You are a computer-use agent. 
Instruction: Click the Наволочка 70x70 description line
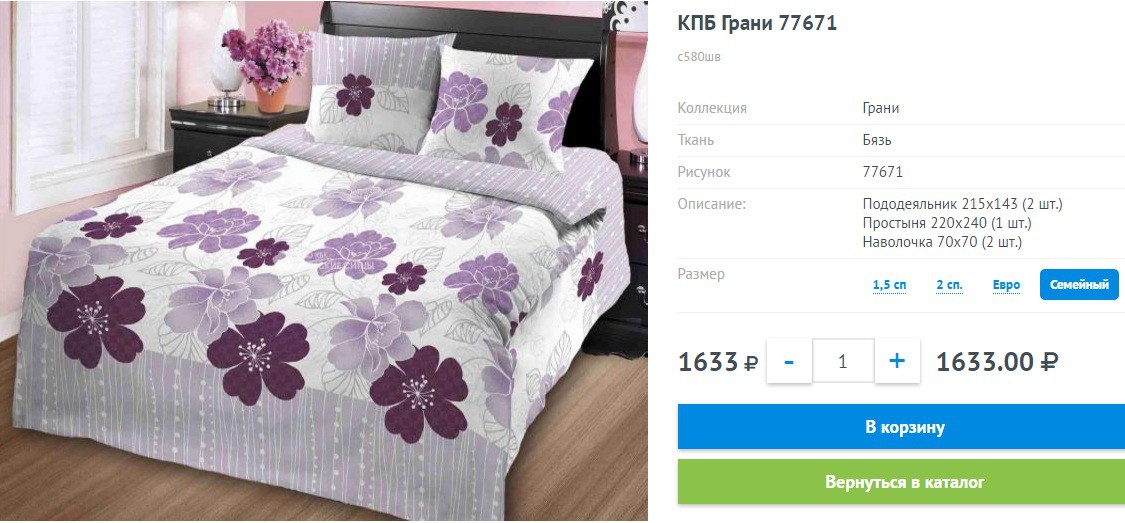tap(942, 242)
